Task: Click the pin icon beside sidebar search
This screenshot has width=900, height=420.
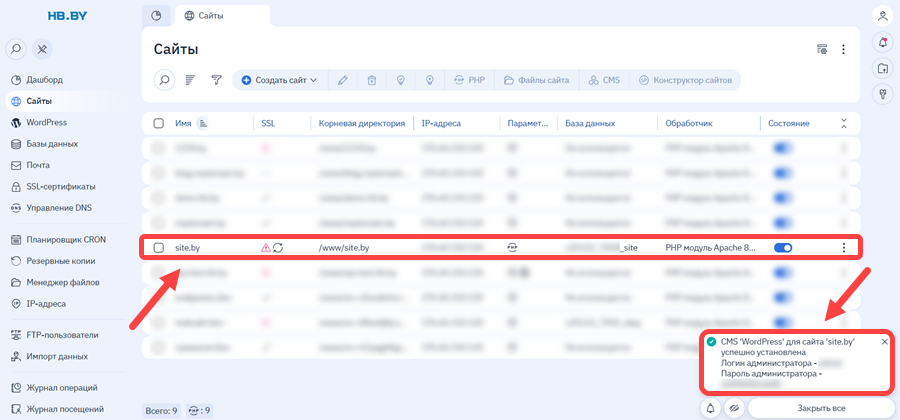Action: (x=42, y=49)
